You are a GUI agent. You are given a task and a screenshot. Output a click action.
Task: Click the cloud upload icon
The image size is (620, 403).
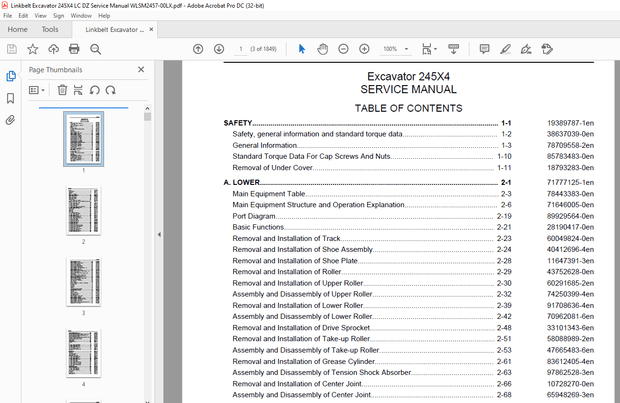pyautogui.click(x=53, y=49)
